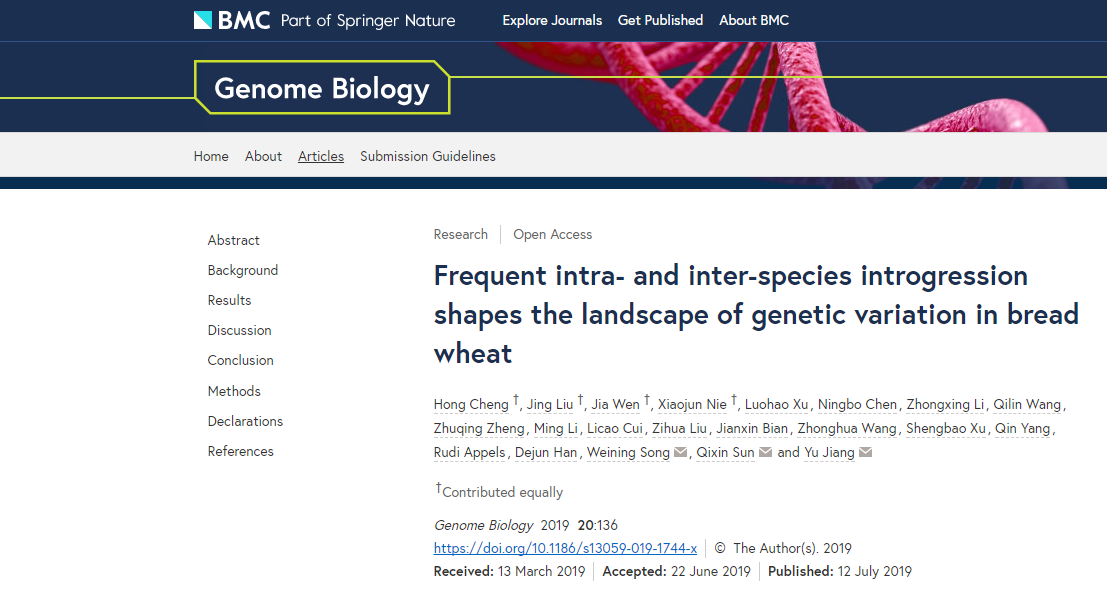Open the article DOI link
This screenshot has height=602, width=1107.
565,548
